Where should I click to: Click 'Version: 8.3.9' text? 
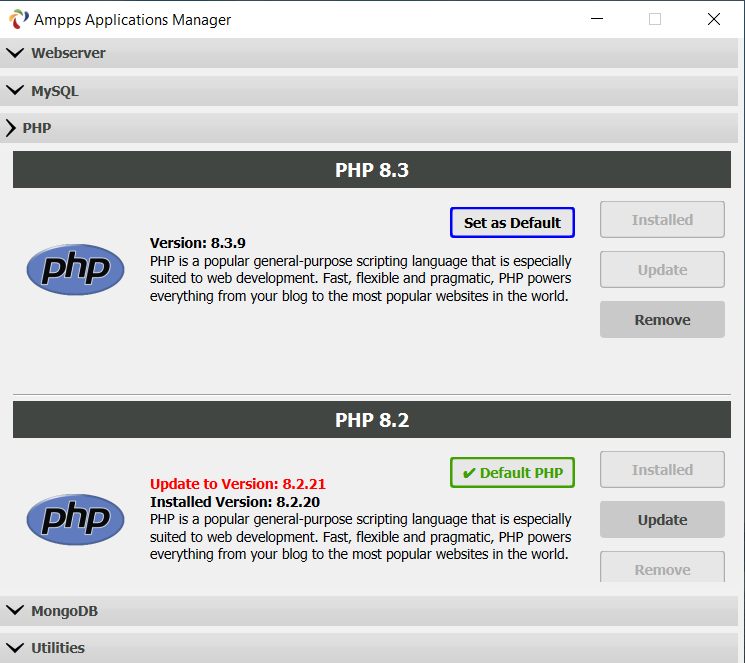[x=198, y=243]
